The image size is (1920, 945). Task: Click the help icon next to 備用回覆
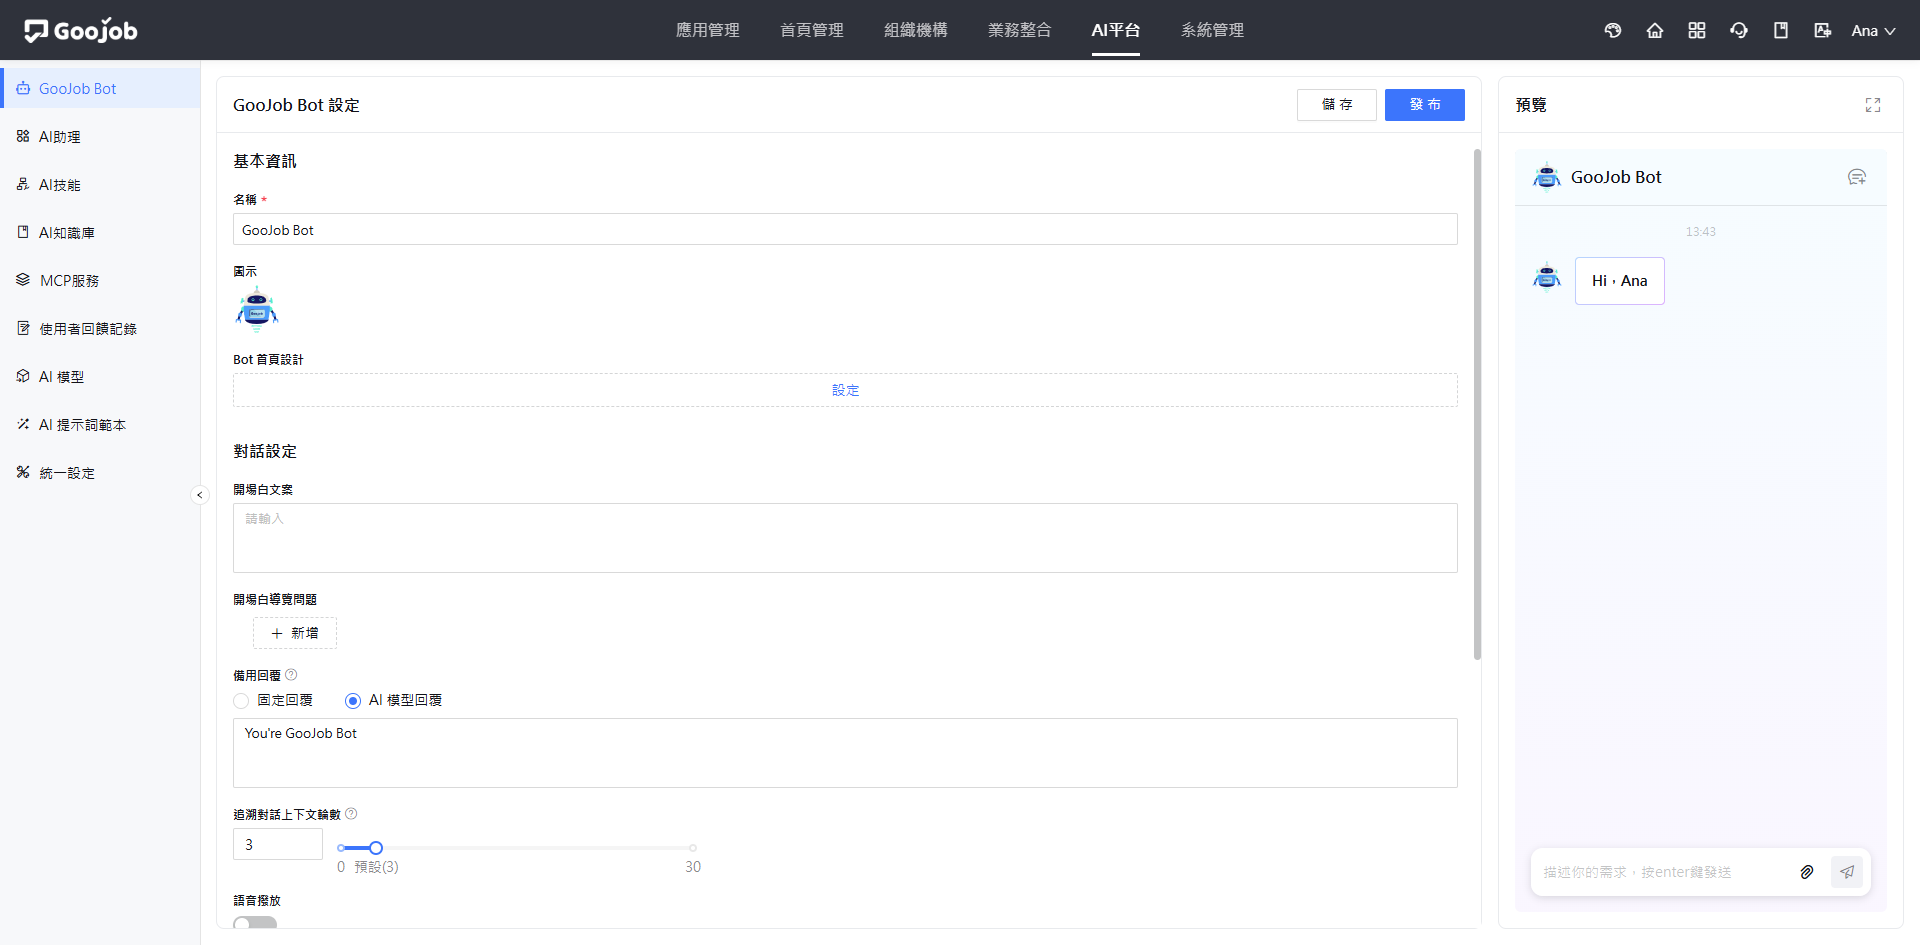(x=291, y=675)
